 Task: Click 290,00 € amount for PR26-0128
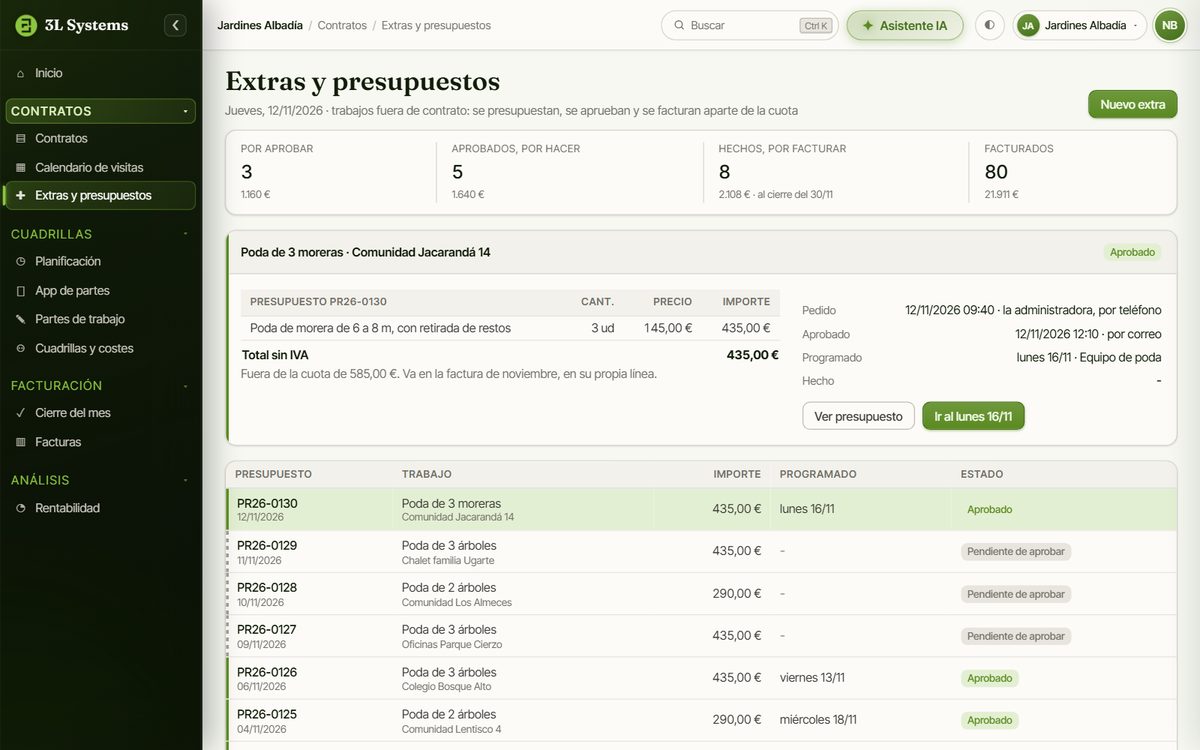pyautogui.click(x=737, y=594)
